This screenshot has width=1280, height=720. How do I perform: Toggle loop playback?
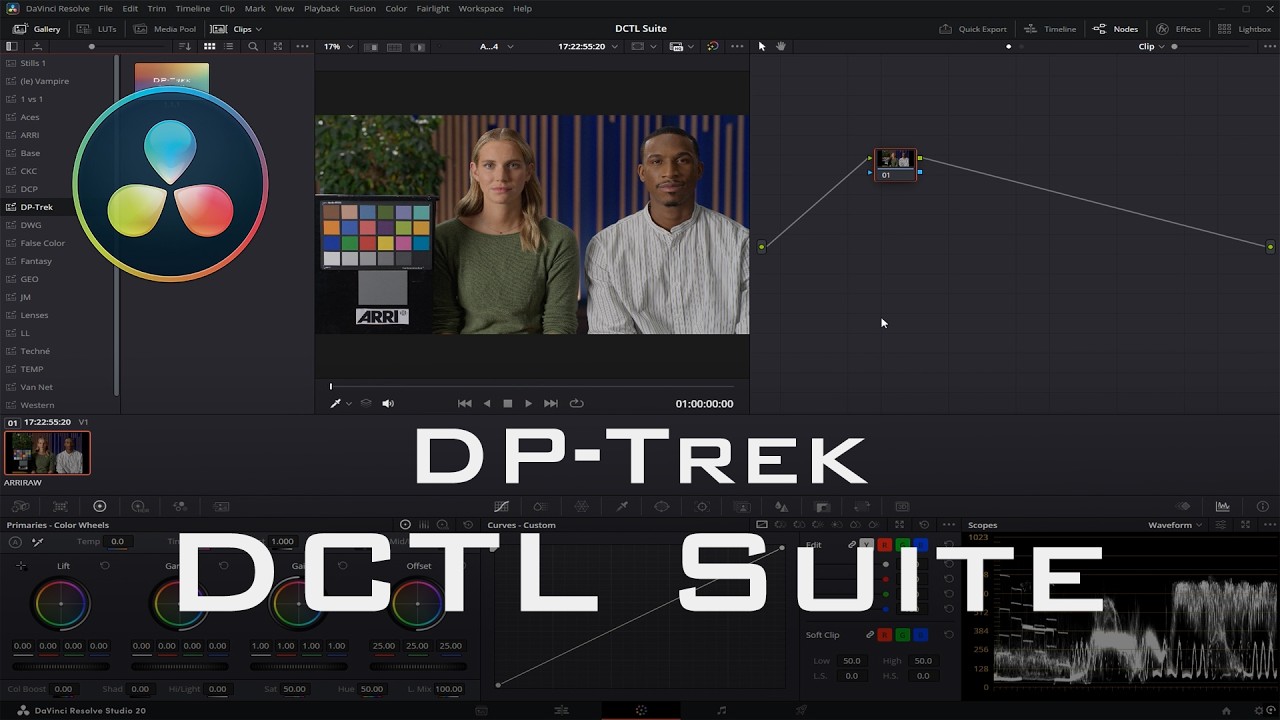(x=576, y=403)
